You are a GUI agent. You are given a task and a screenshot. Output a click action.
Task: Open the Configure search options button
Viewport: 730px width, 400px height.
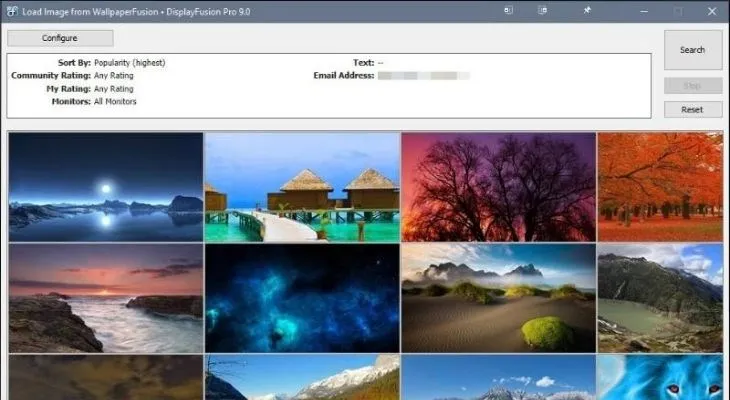point(60,38)
